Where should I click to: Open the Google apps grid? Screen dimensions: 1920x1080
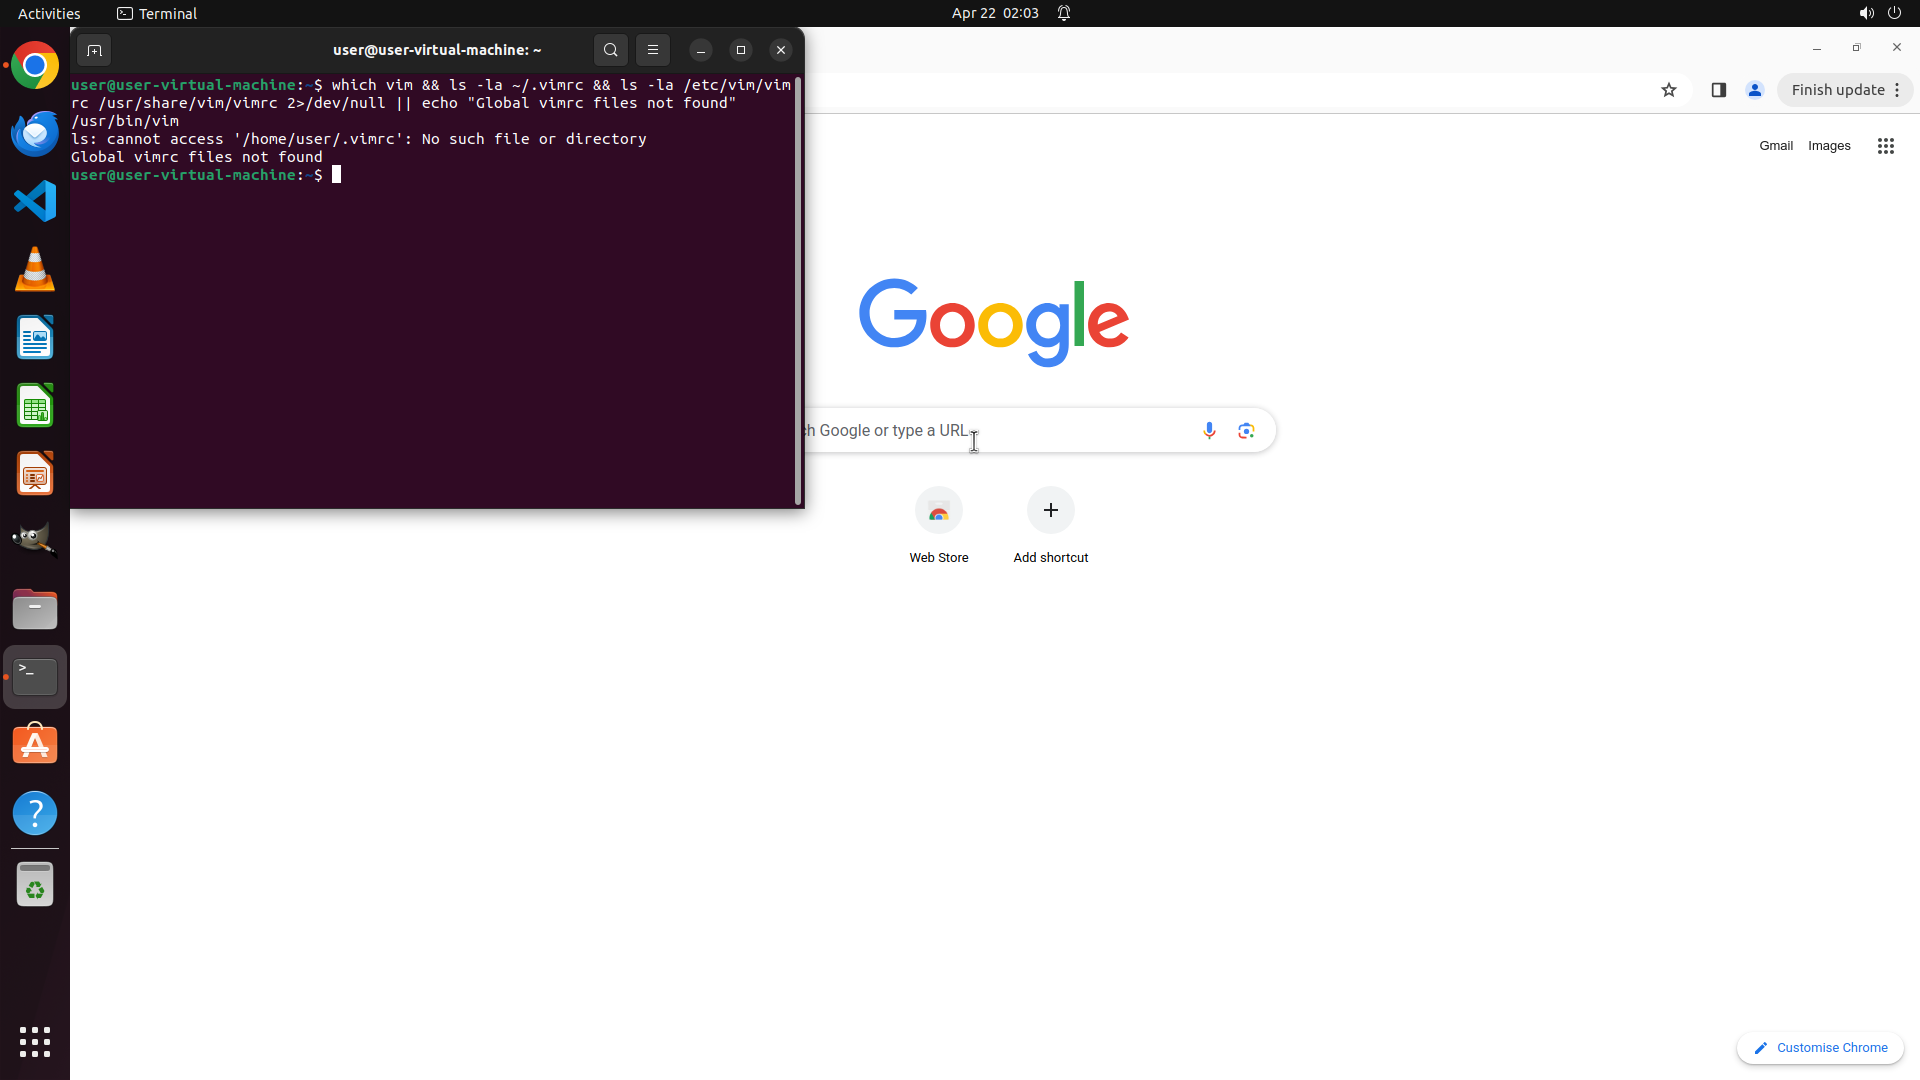pyautogui.click(x=1885, y=146)
